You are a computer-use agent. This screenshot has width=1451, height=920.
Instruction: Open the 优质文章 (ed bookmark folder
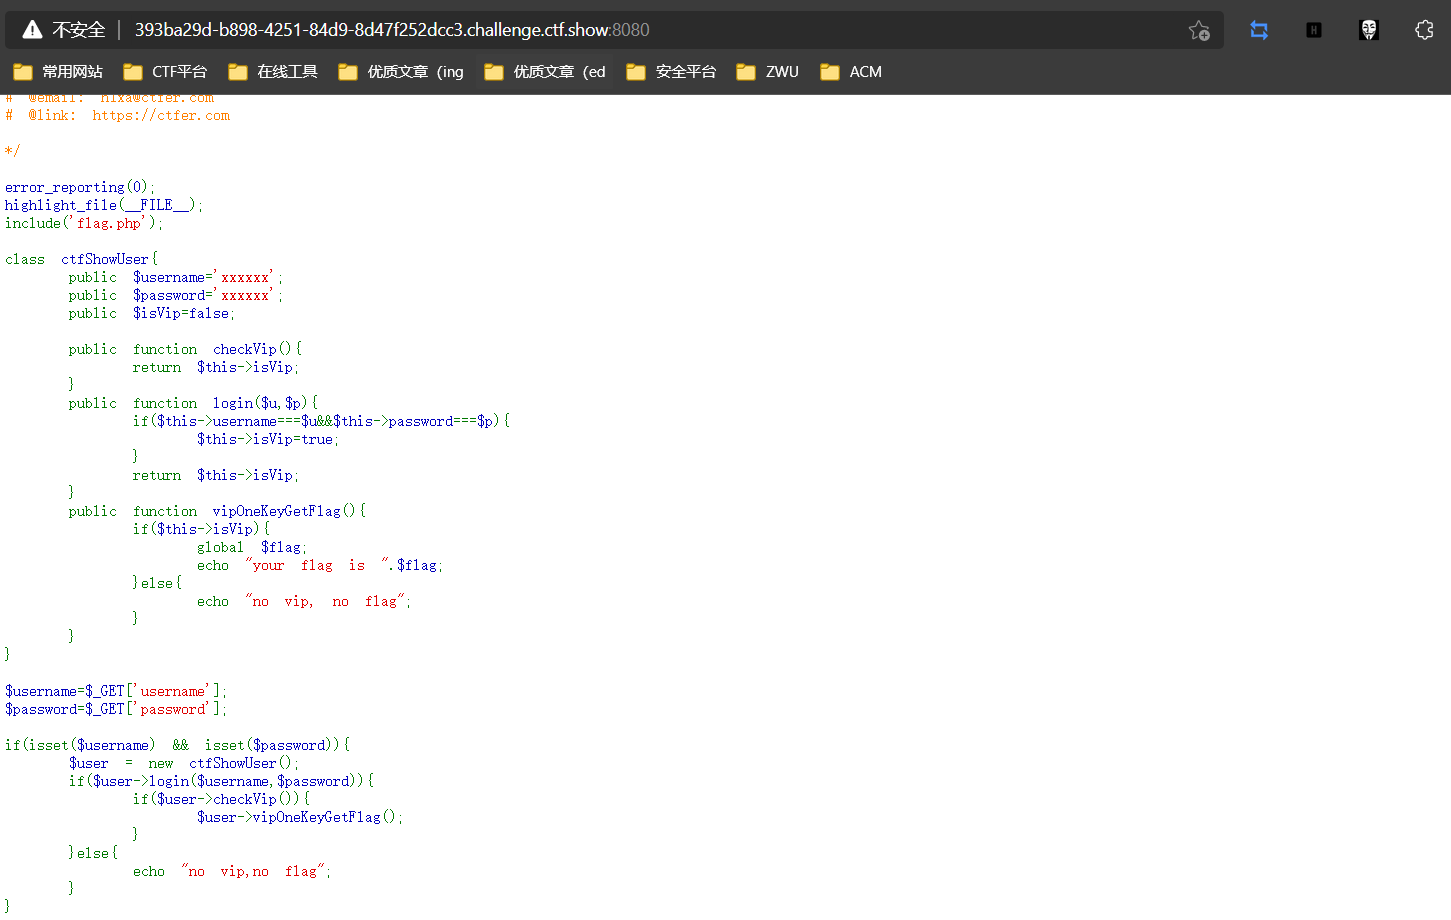pyautogui.click(x=545, y=72)
